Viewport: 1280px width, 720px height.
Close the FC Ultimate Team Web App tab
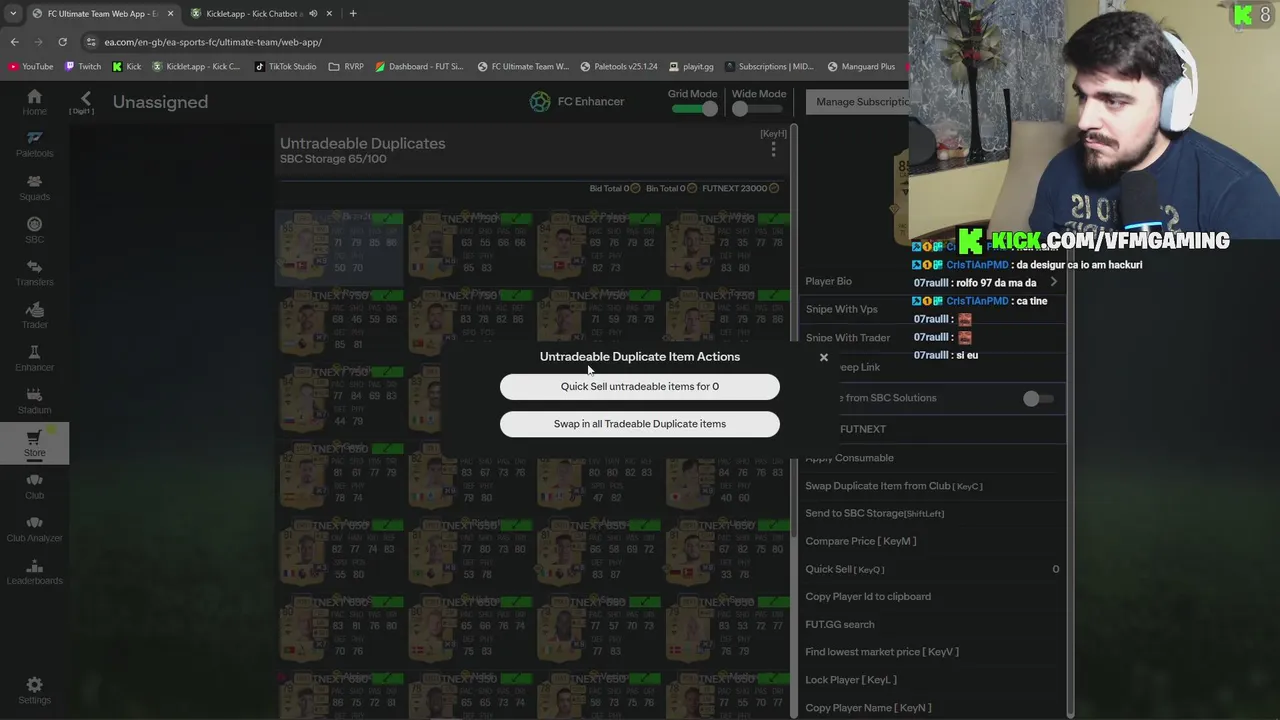tap(170, 13)
